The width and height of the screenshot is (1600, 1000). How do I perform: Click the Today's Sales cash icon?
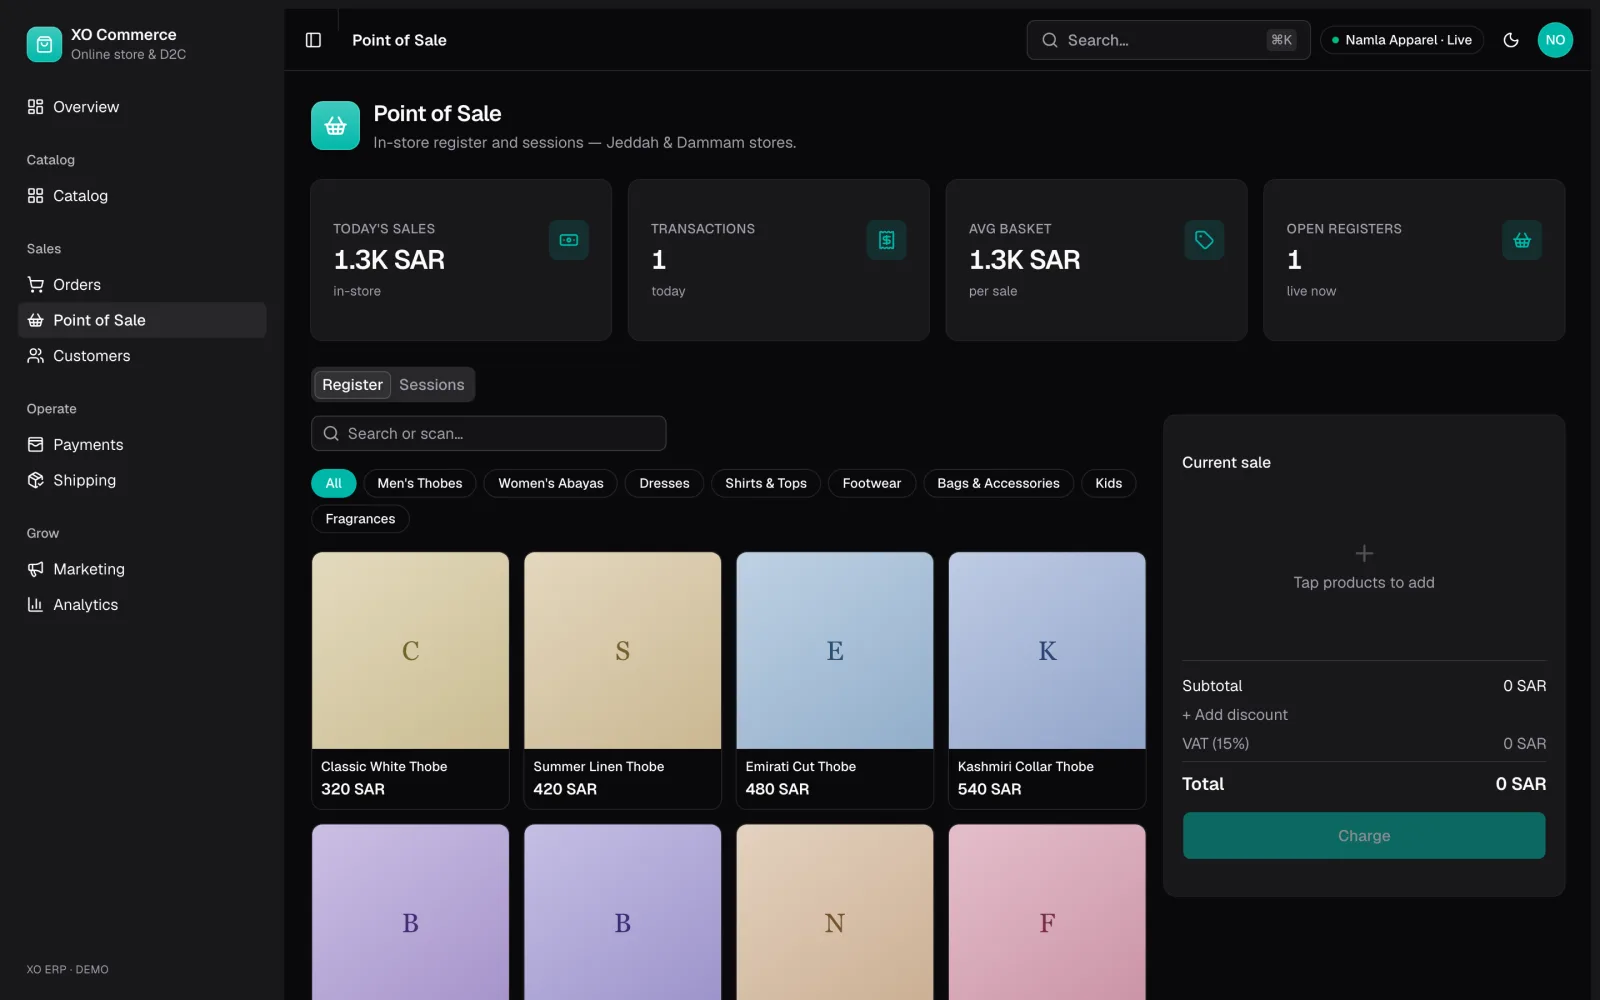point(569,240)
